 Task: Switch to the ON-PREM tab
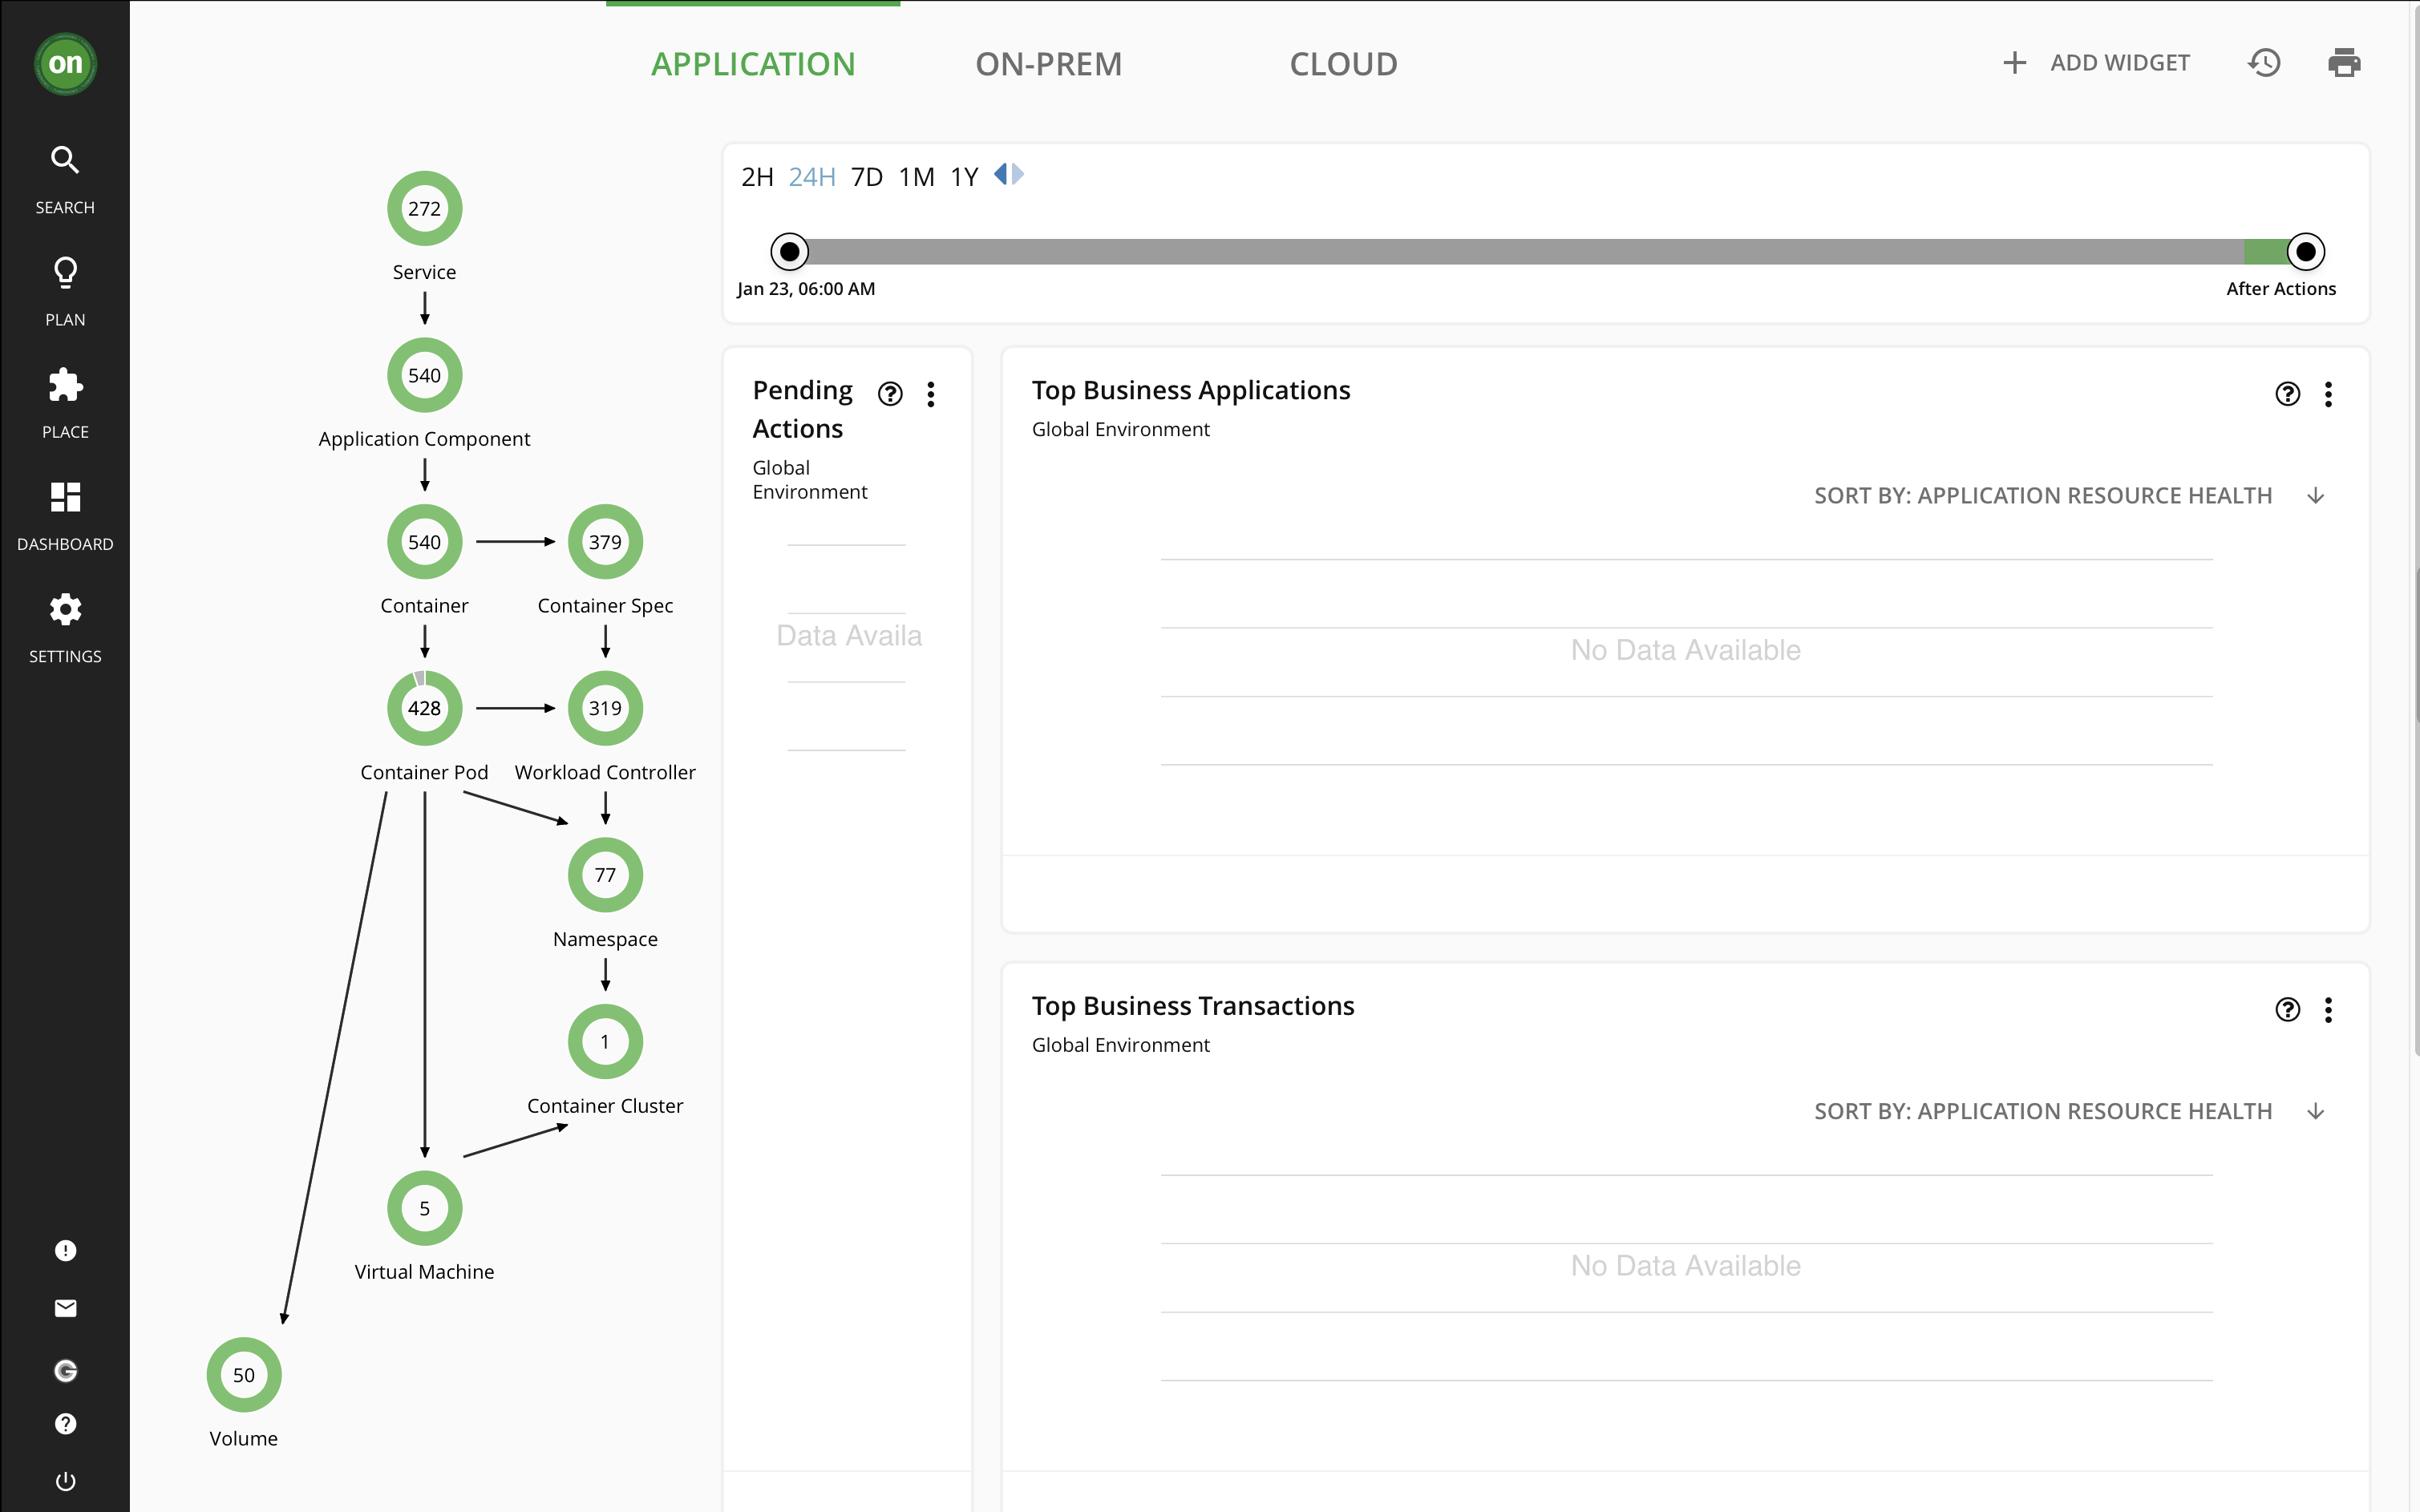click(1048, 64)
